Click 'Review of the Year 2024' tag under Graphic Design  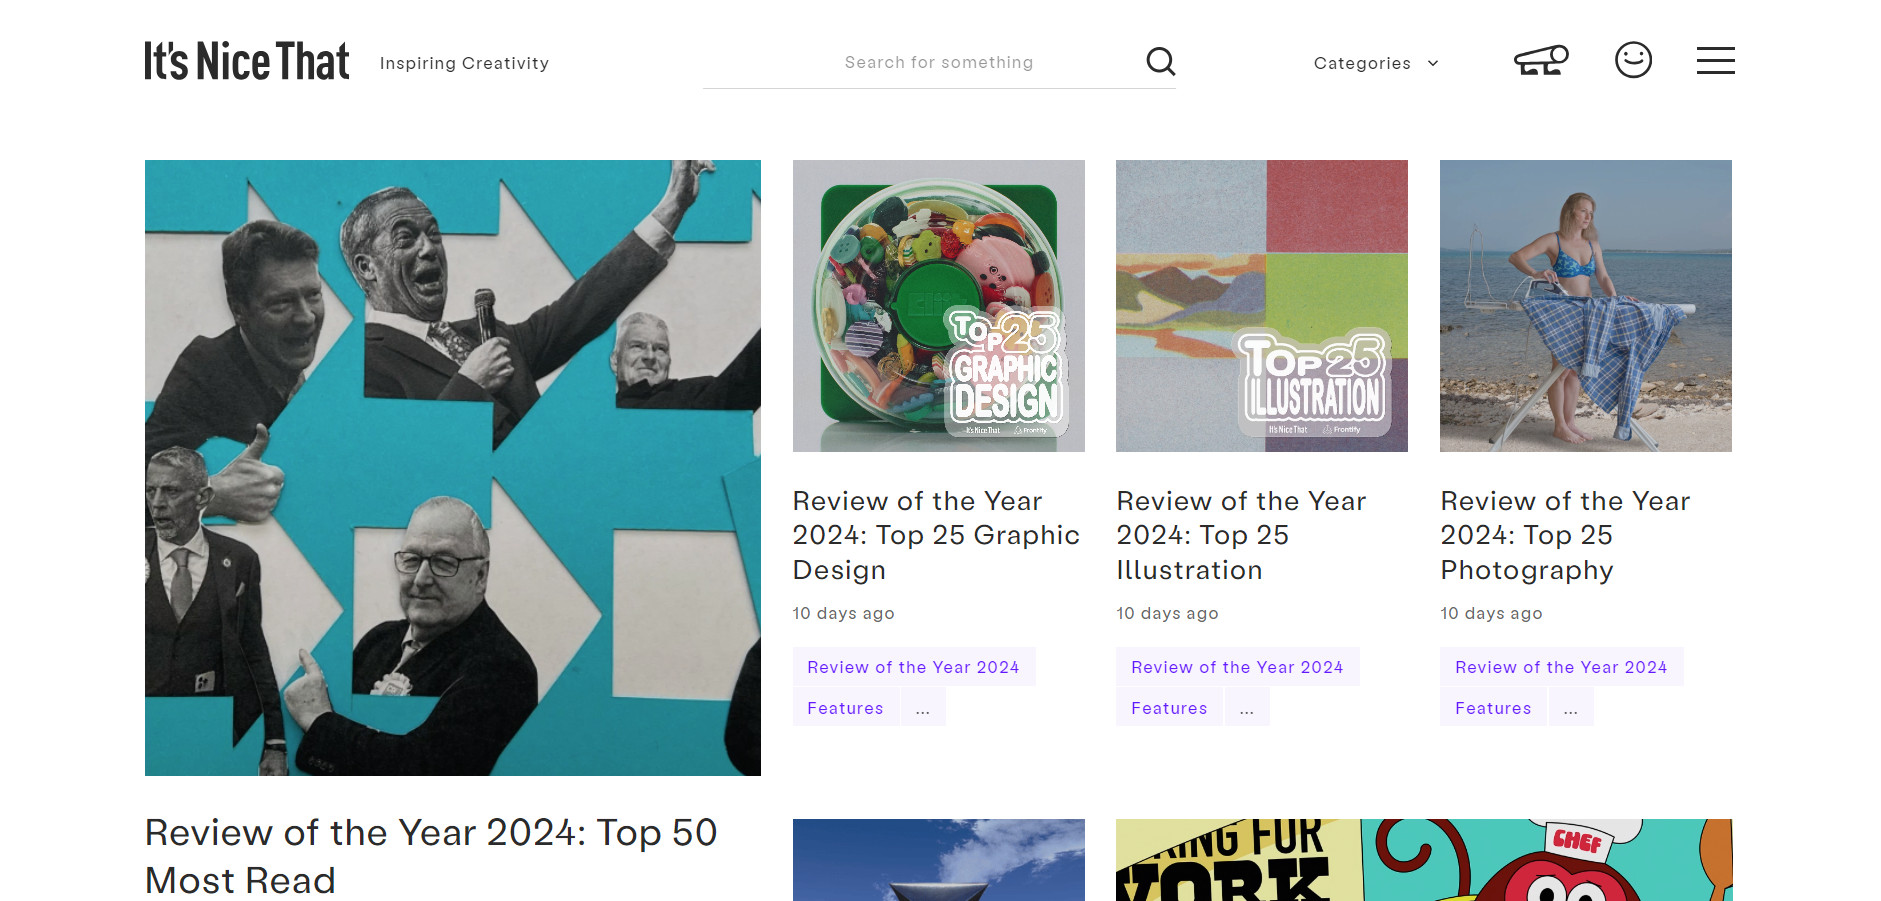point(913,667)
